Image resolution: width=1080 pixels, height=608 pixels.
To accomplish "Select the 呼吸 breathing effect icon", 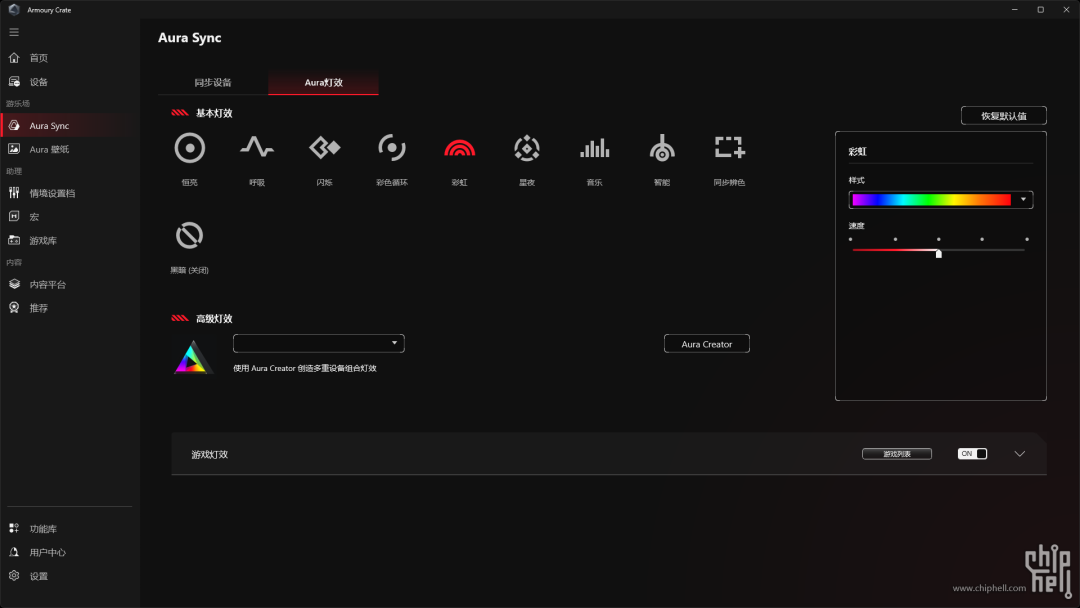I will (x=257, y=147).
